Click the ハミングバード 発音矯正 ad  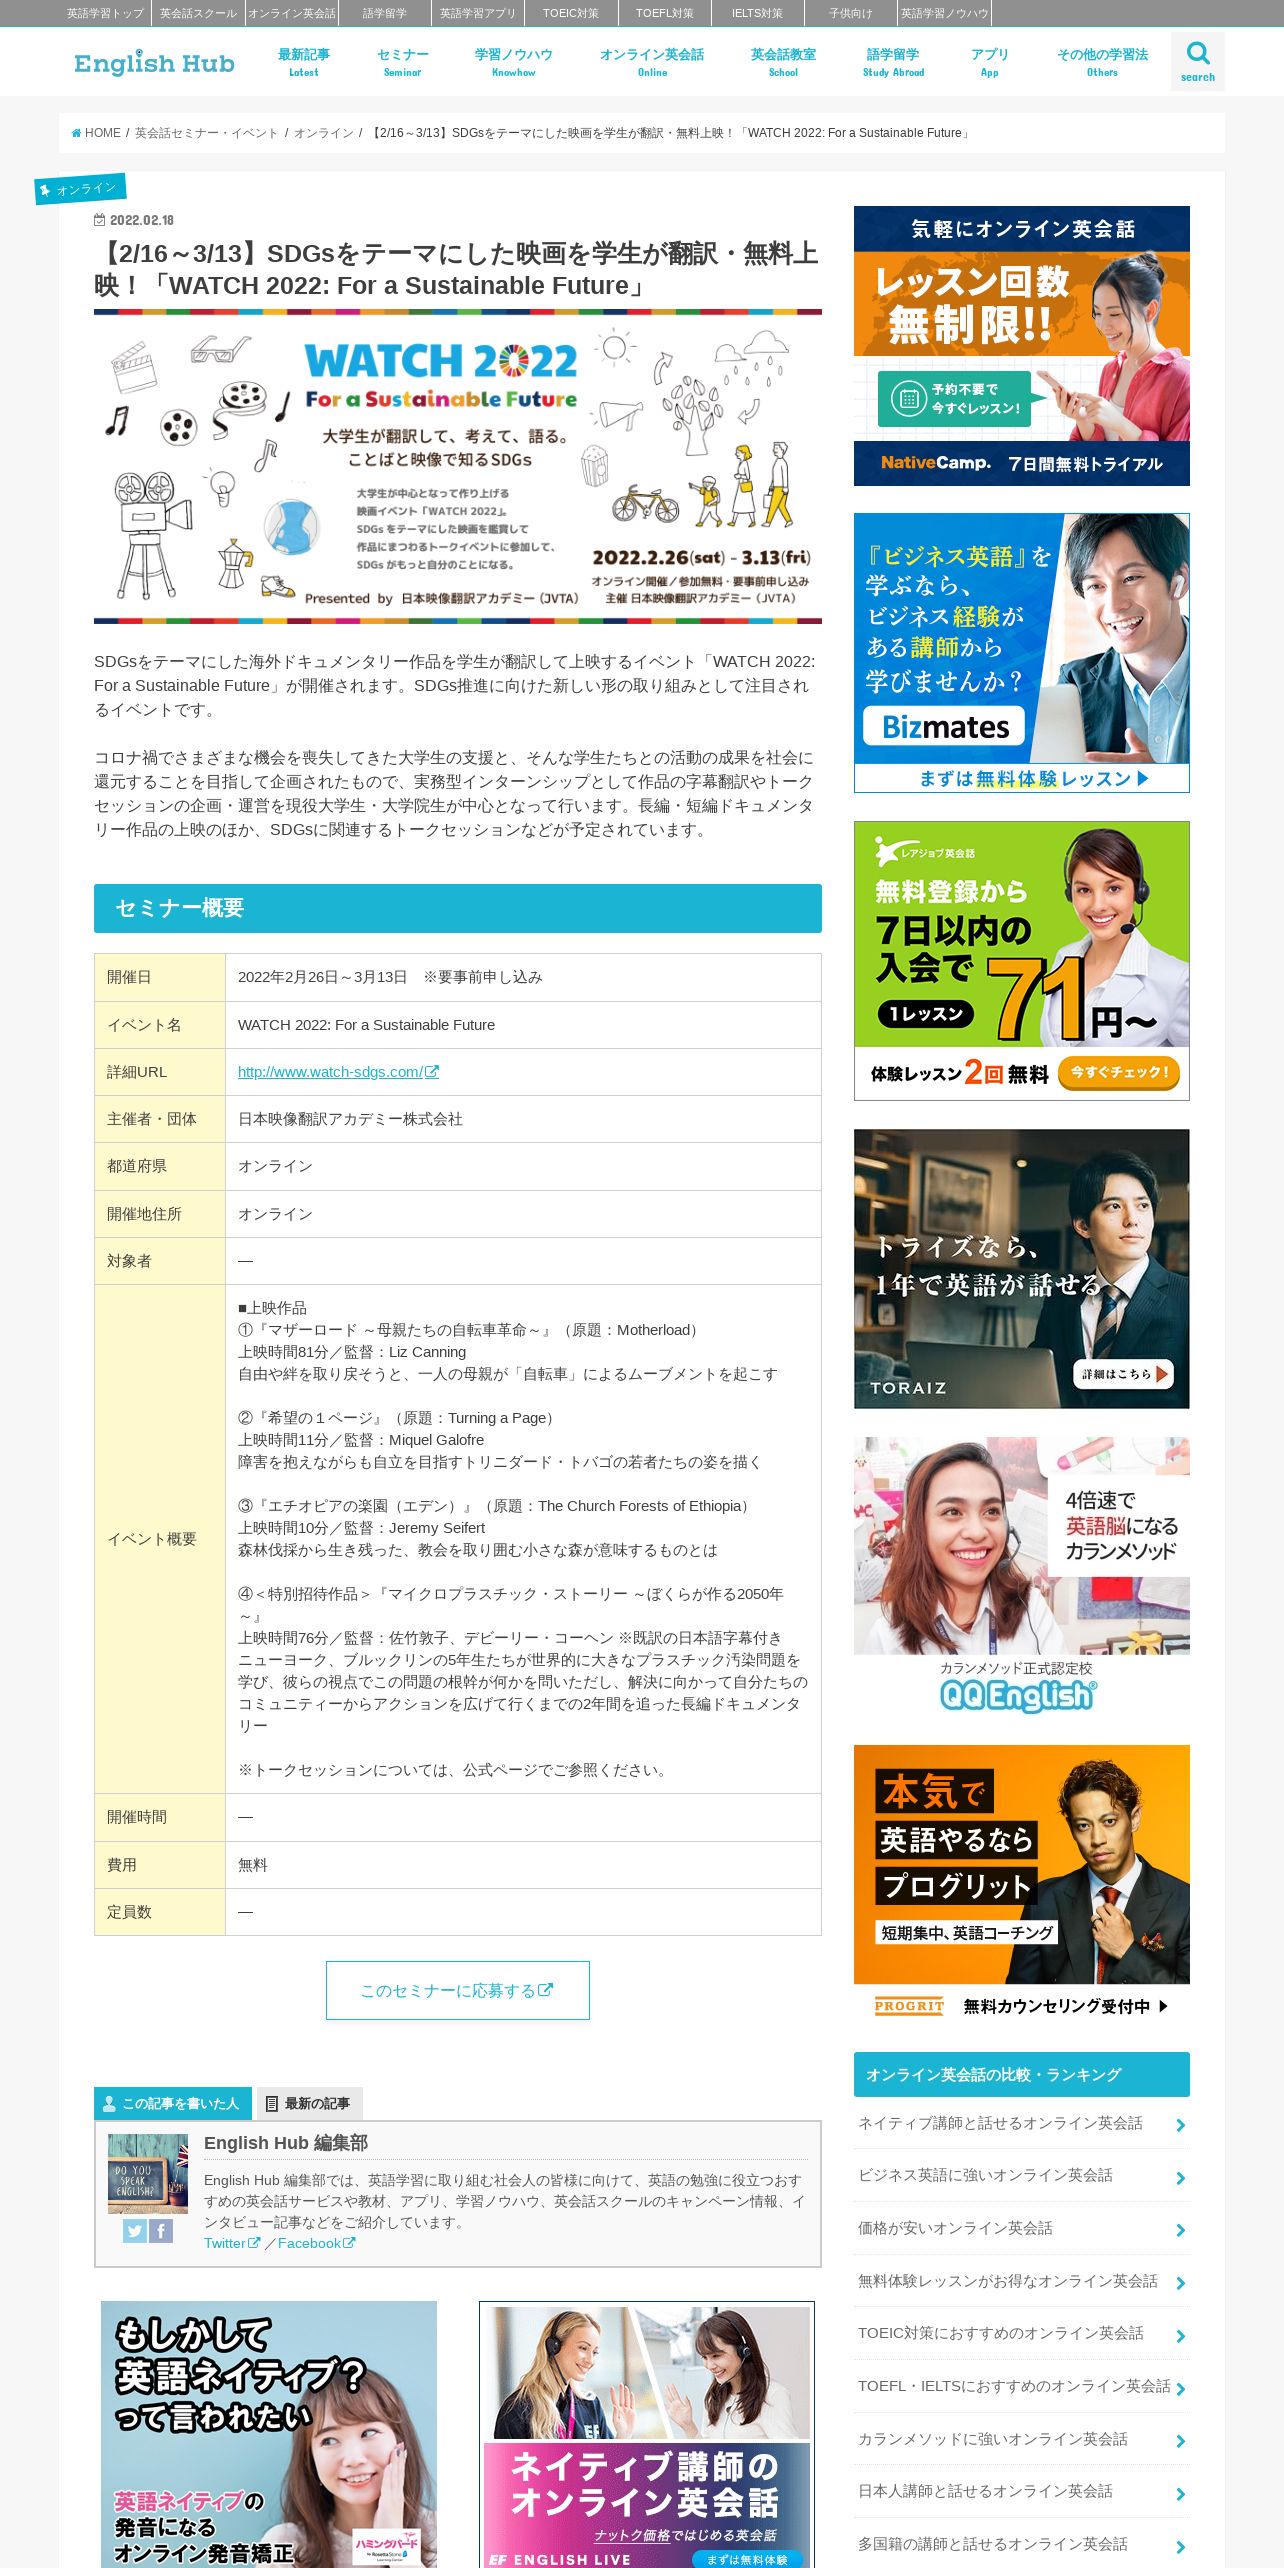[x=269, y=2434]
